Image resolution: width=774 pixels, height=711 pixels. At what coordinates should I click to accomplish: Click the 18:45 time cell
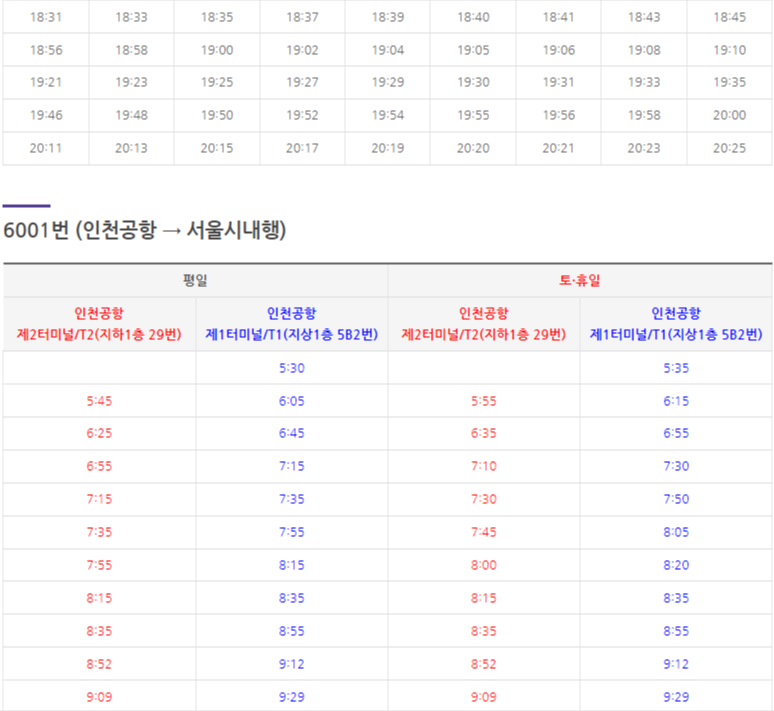click(729, 17)
